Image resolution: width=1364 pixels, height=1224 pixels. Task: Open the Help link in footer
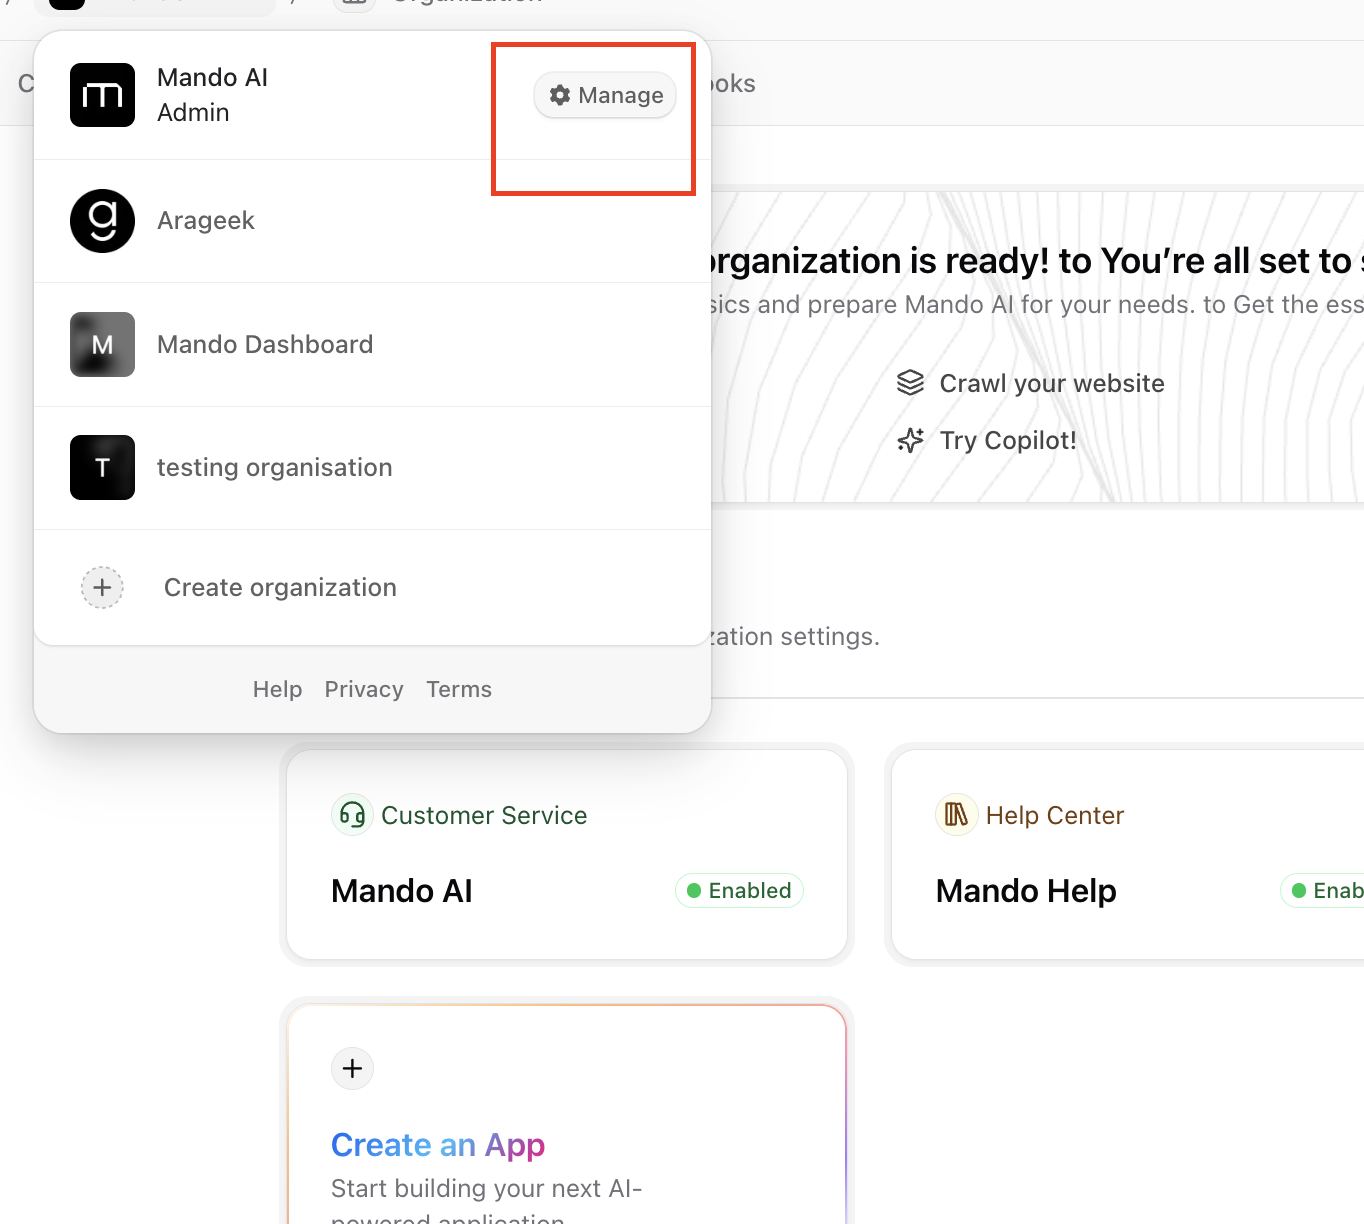pos(277,690)
